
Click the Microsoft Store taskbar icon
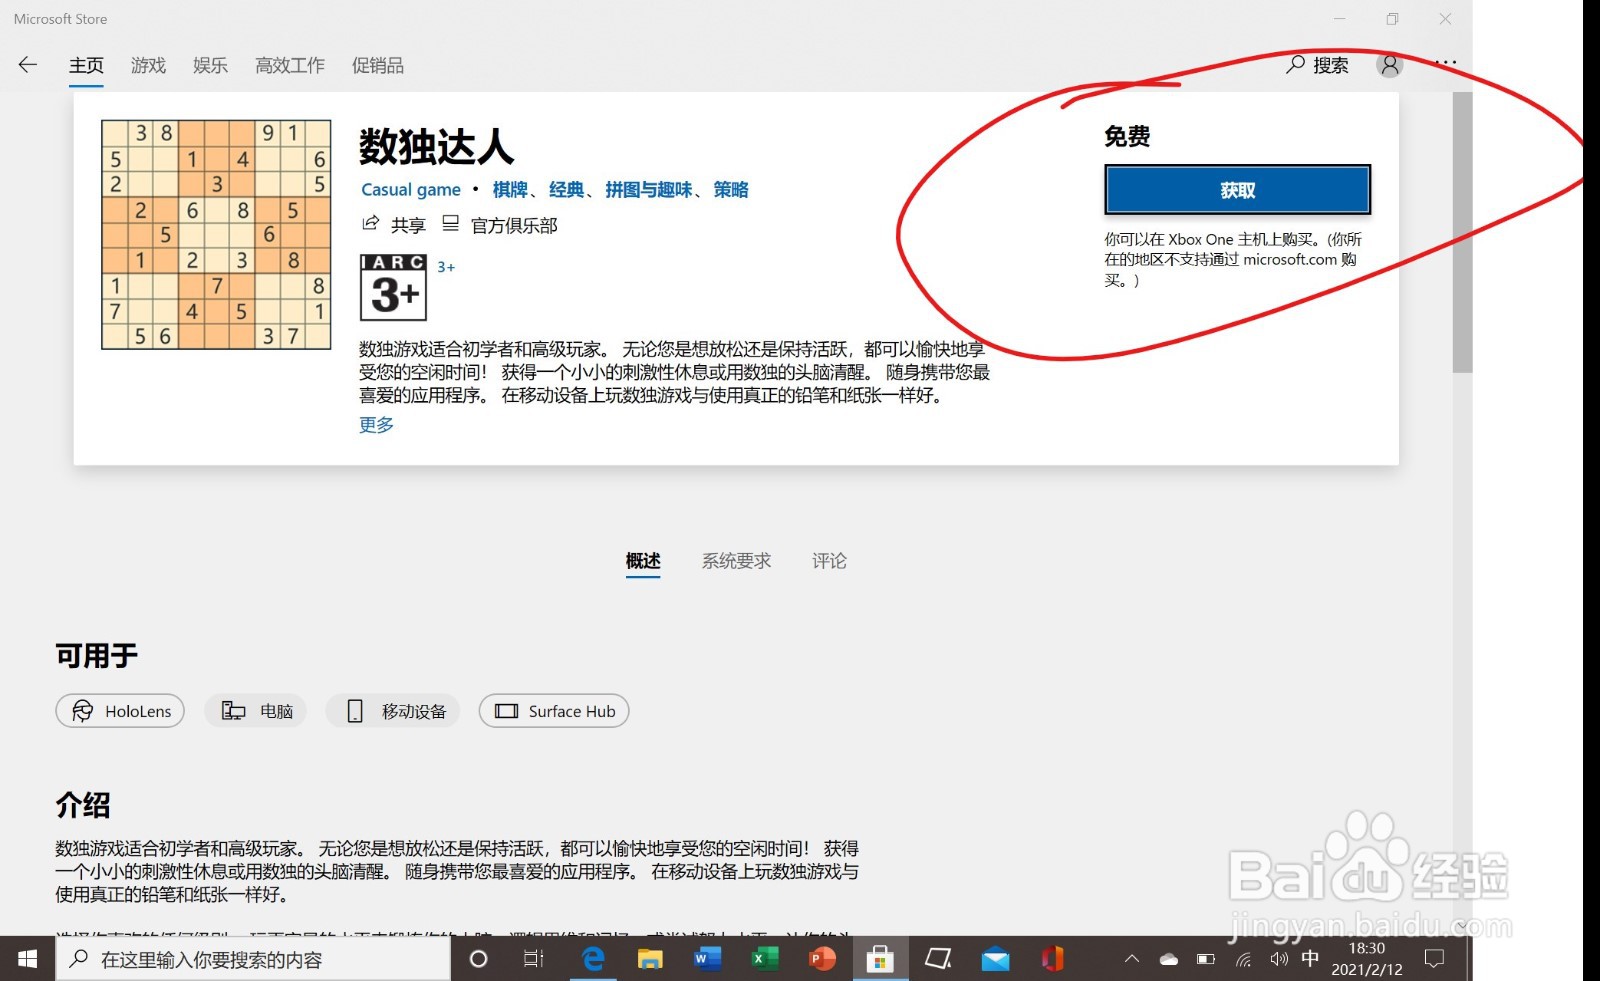coord(880,959)
